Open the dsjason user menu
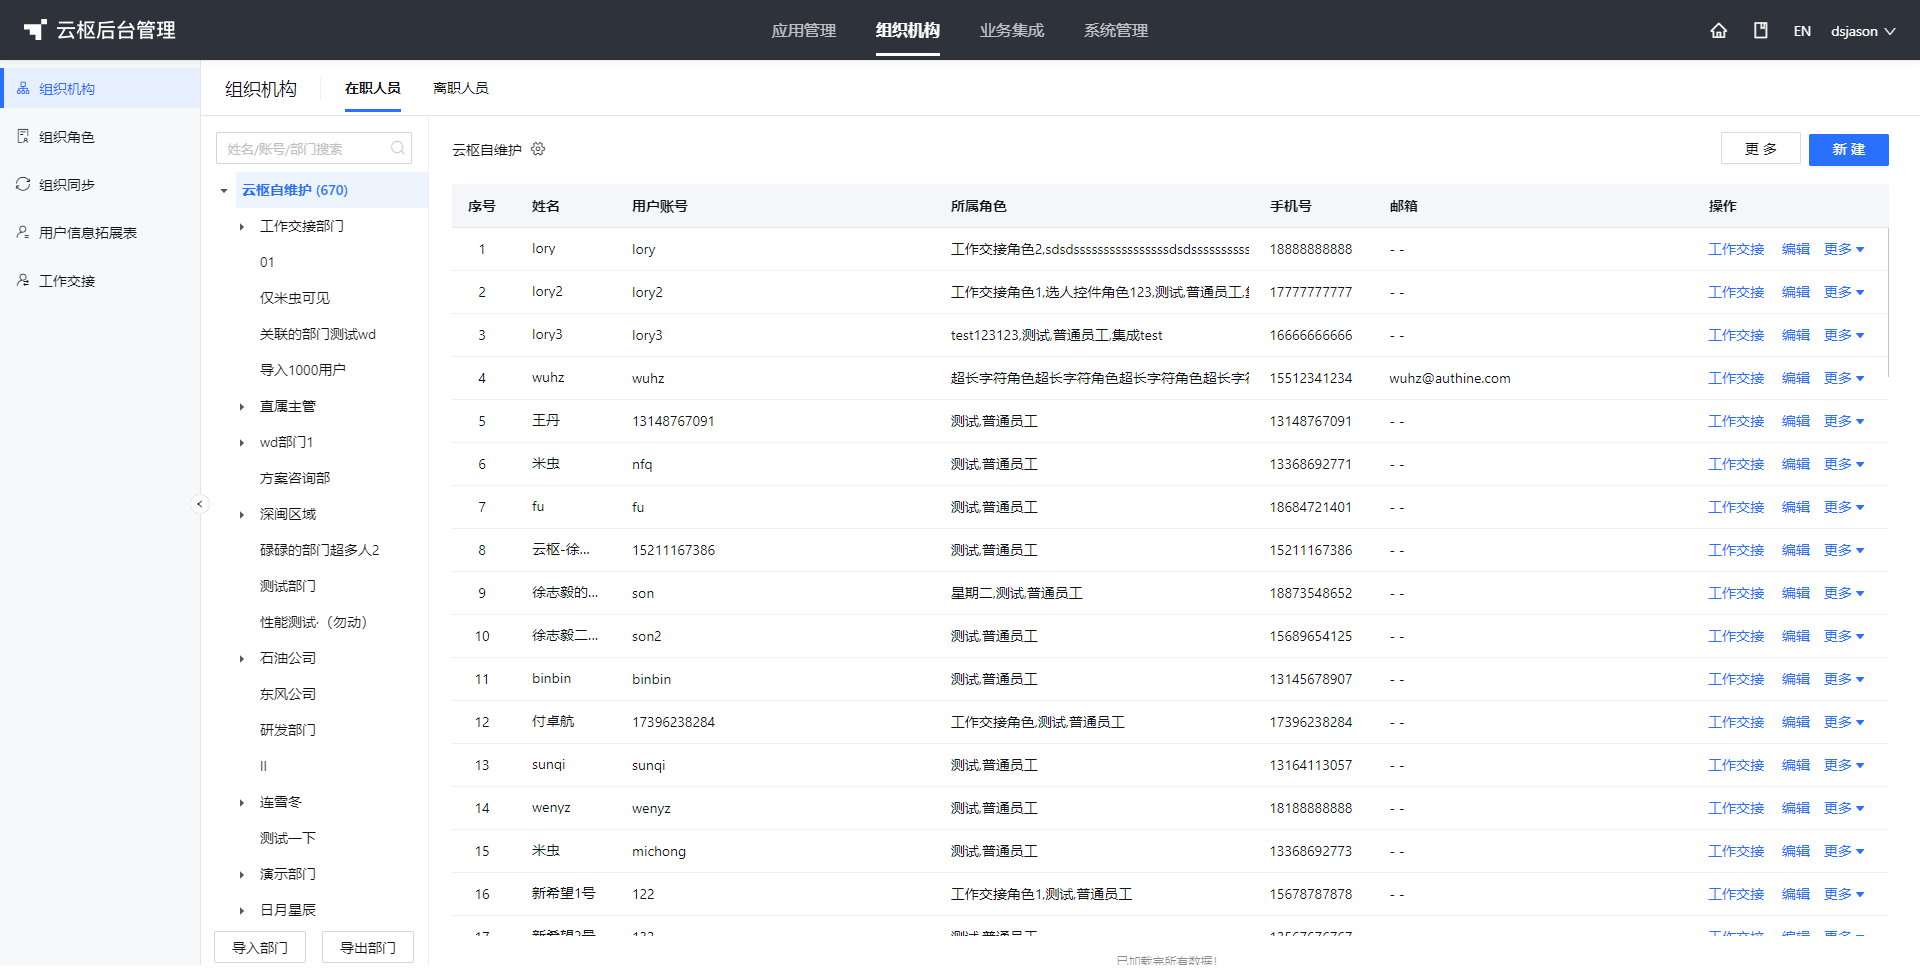 coord(1863,31)
